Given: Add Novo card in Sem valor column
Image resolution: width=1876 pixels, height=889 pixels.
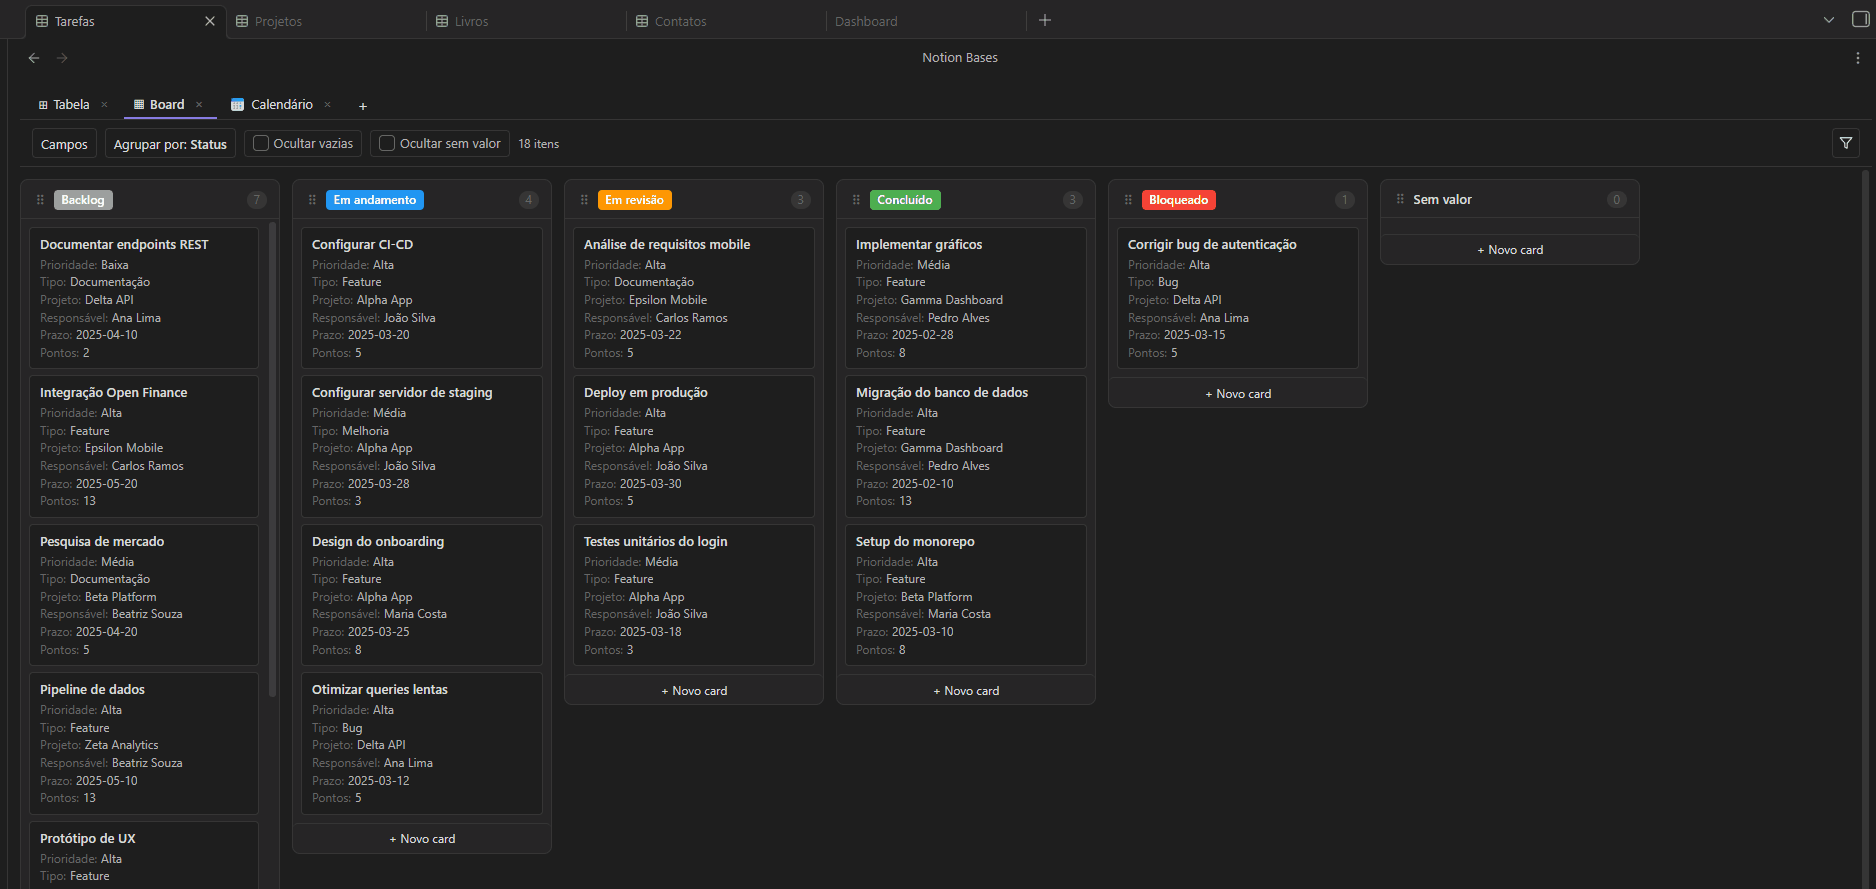Looking at the screenshot, I should click(1510, 250).
